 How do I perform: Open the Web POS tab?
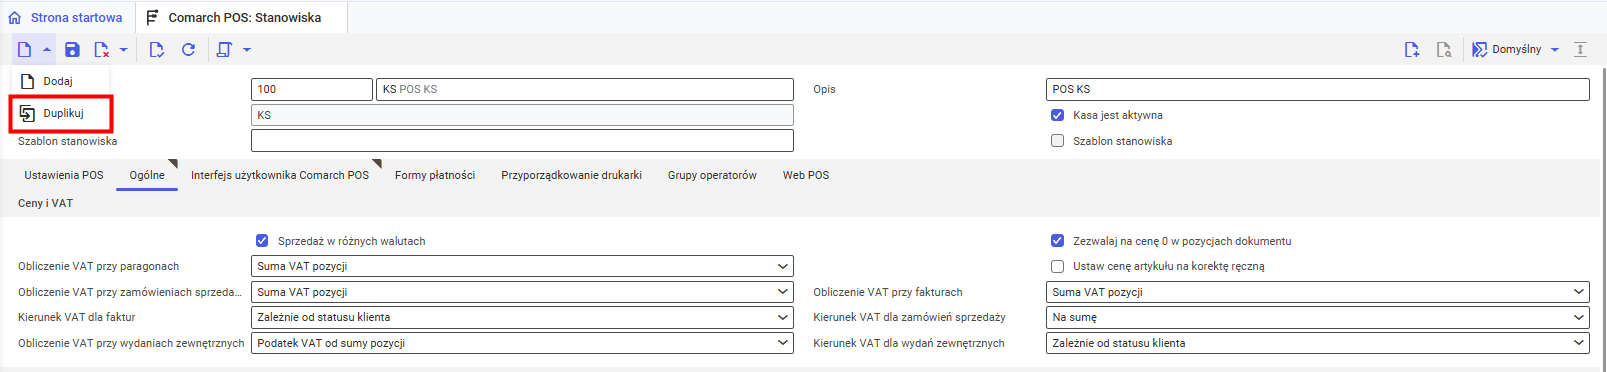(x=806, y=175)
